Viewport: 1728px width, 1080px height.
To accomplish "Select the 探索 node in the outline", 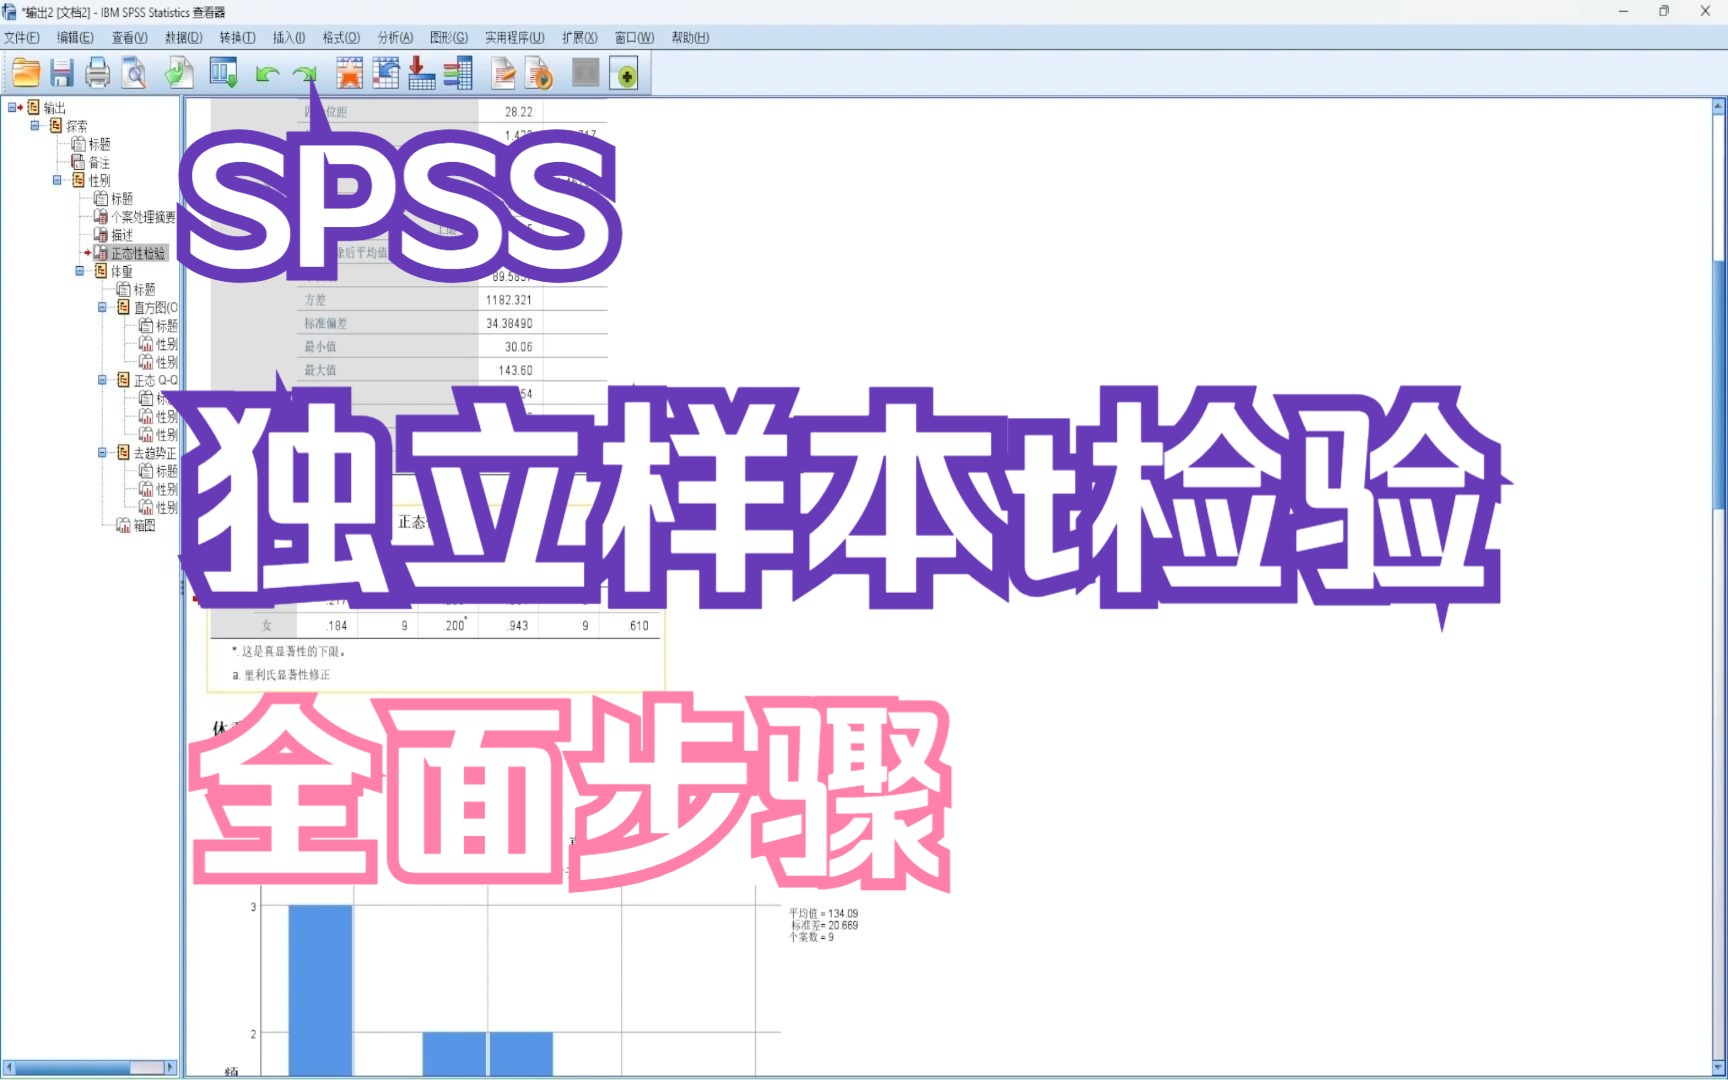I will (76, 126).
